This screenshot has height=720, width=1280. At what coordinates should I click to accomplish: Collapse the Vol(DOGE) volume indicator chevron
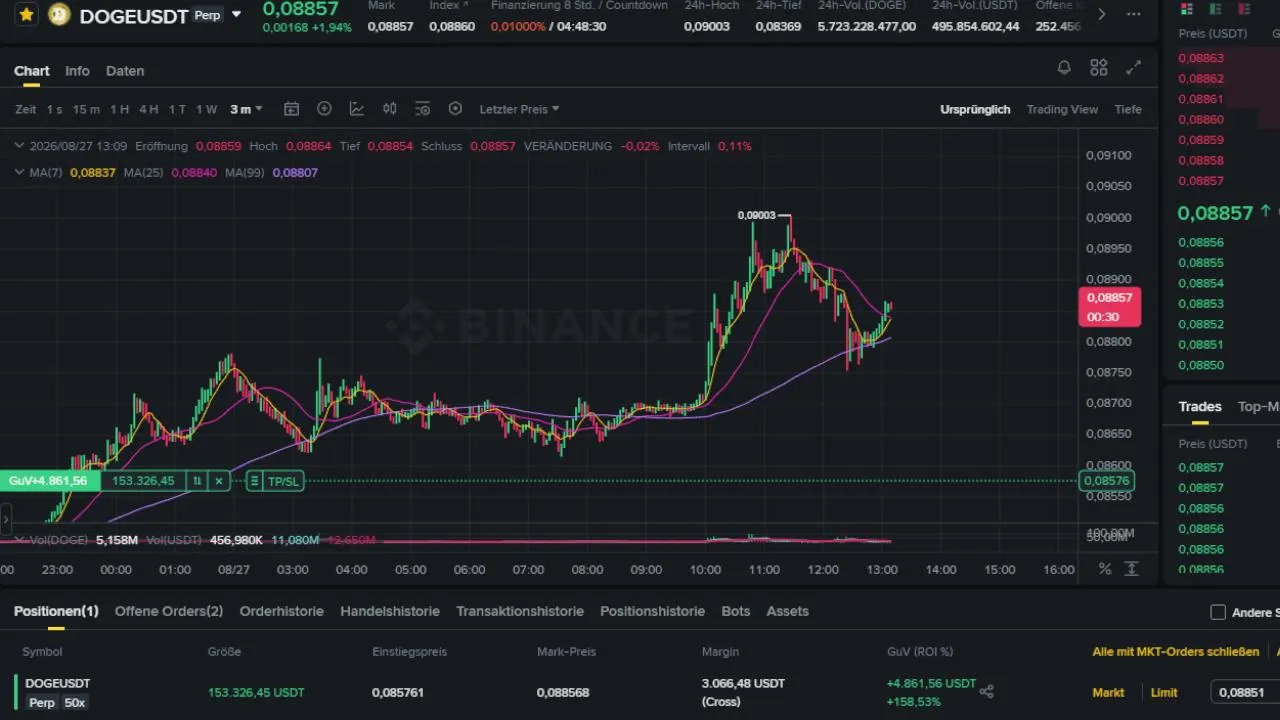coord(20,540)
